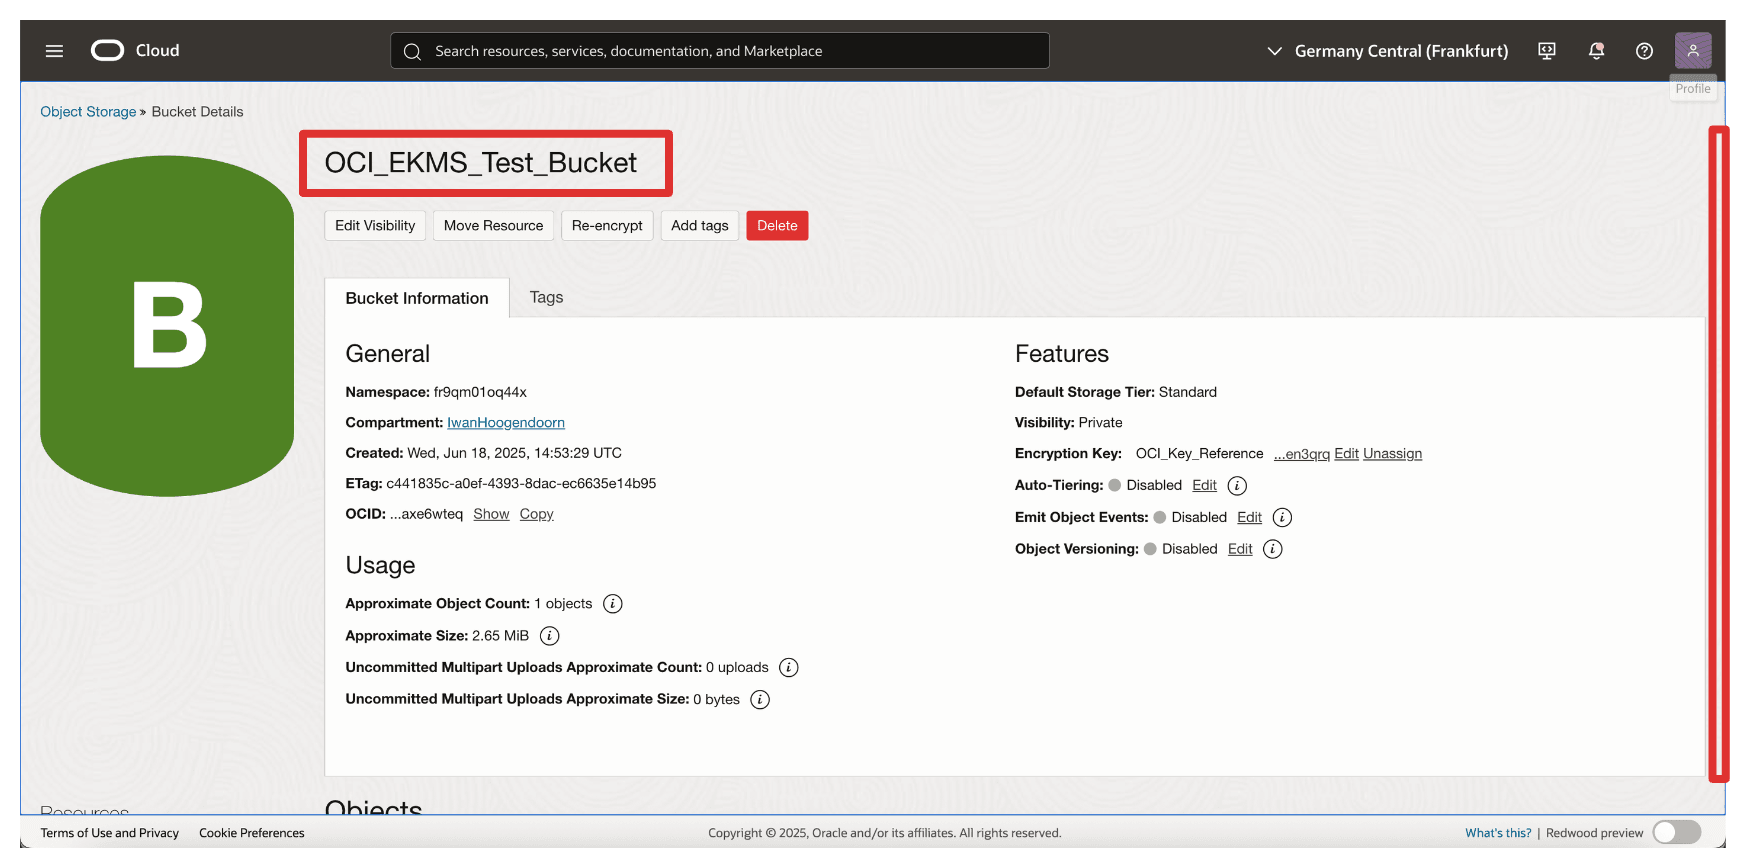Click the red Delete button
1745x868 pixels.
(777, 226)
